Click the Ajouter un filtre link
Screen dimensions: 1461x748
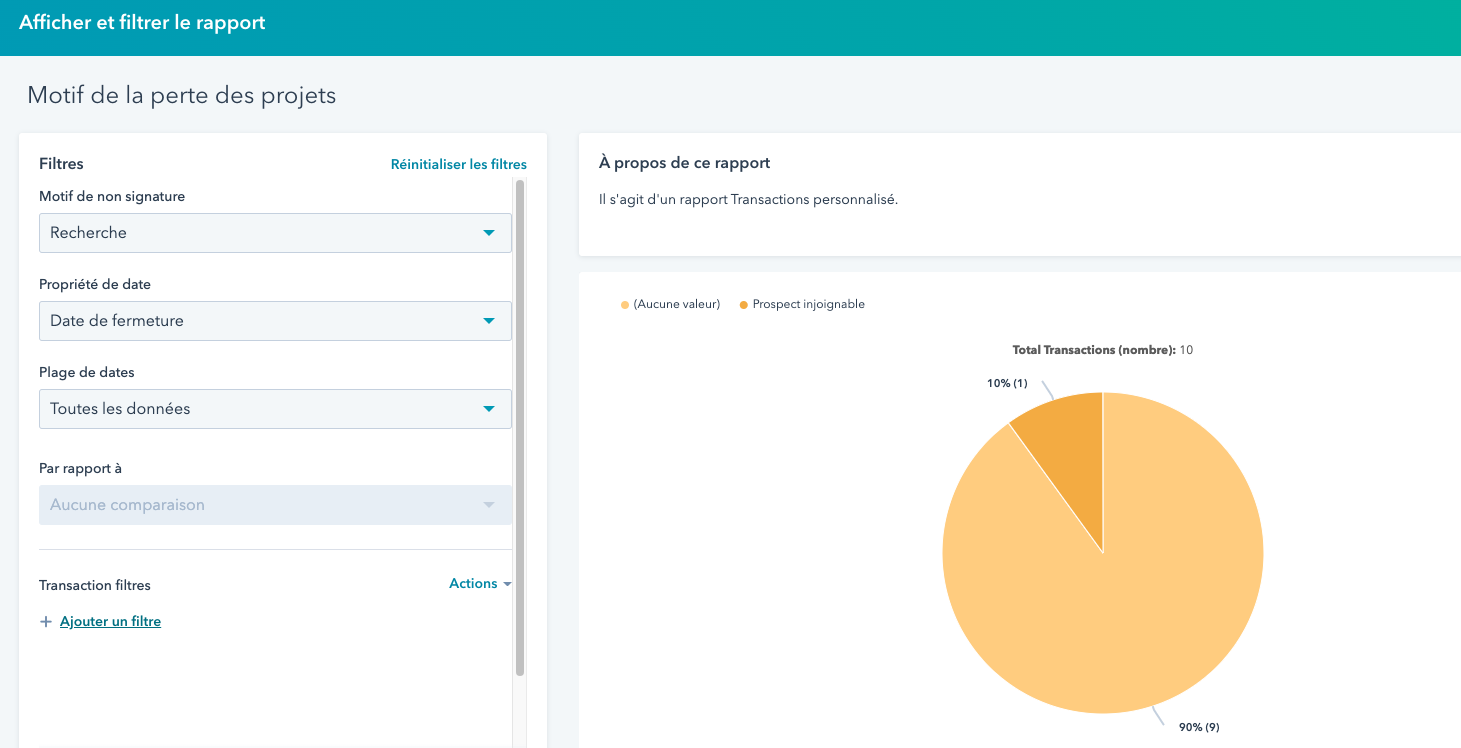(110, 622)
